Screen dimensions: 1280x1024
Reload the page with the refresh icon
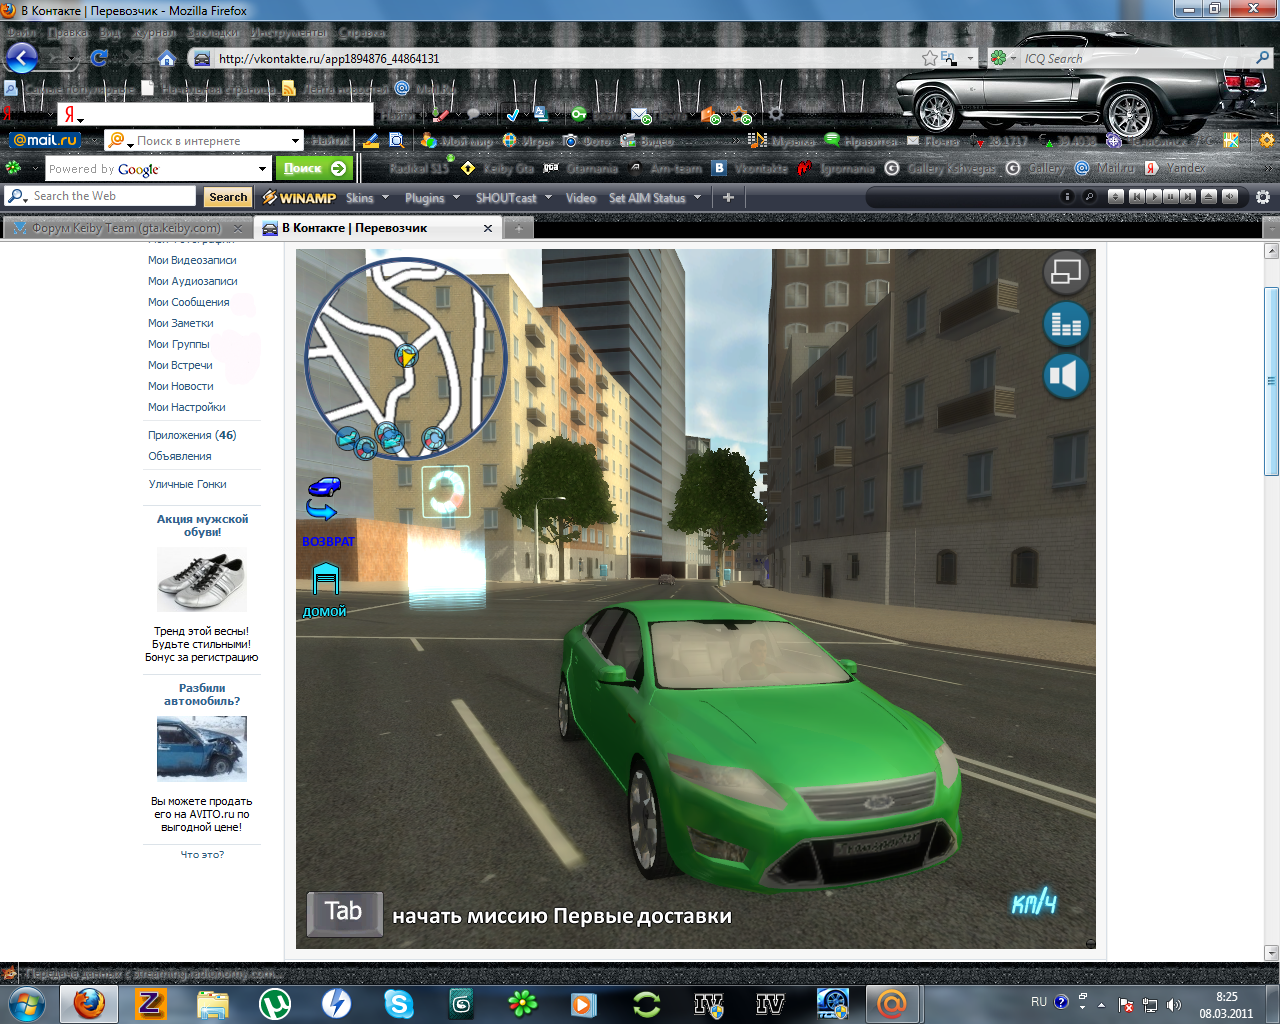click(99, 58)
